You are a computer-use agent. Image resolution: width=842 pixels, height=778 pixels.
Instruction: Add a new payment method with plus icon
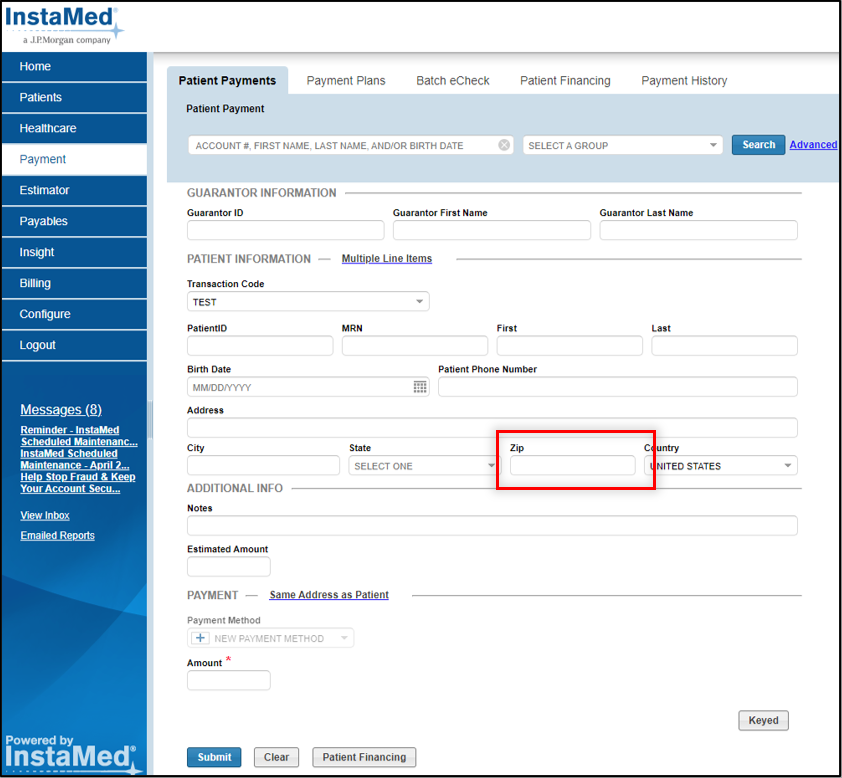tap(200, 637)
